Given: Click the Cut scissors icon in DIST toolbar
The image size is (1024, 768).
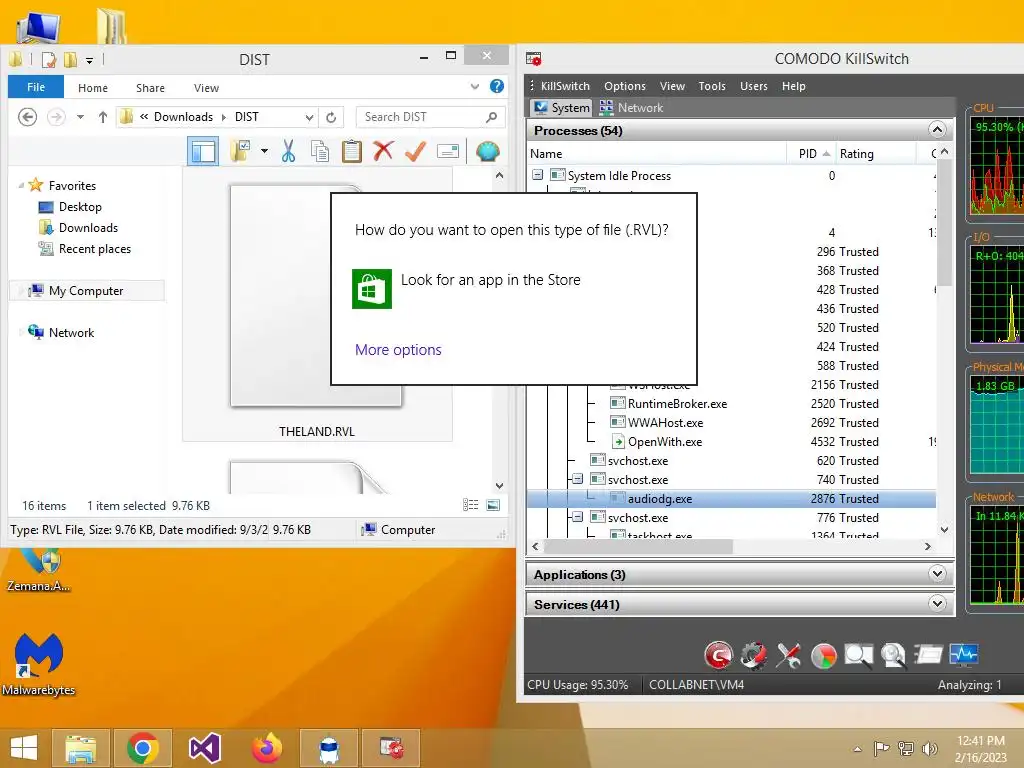Looking at the screenshot, I should coord(288,152).
